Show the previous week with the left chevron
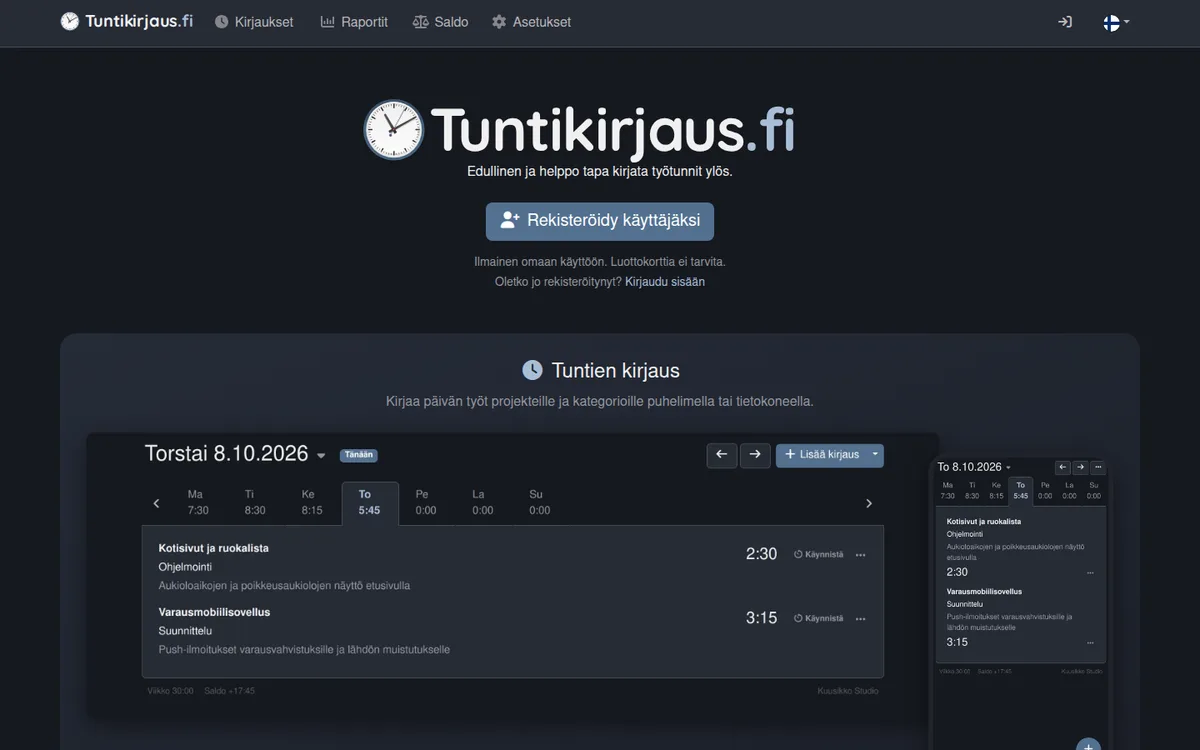The height and width of the screenshot is (750, 1200). 156,504
